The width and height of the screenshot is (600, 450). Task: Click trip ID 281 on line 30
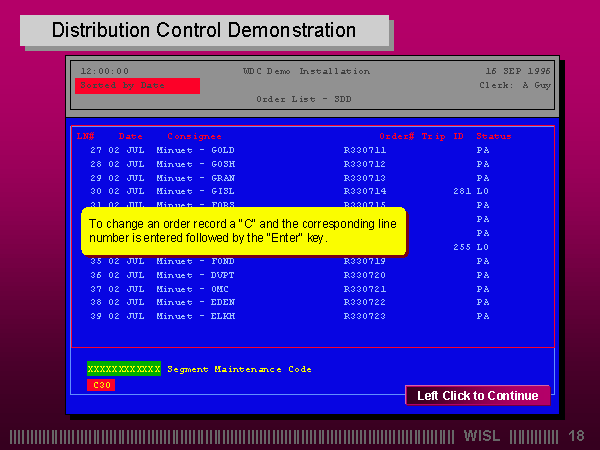click(462, 191)
